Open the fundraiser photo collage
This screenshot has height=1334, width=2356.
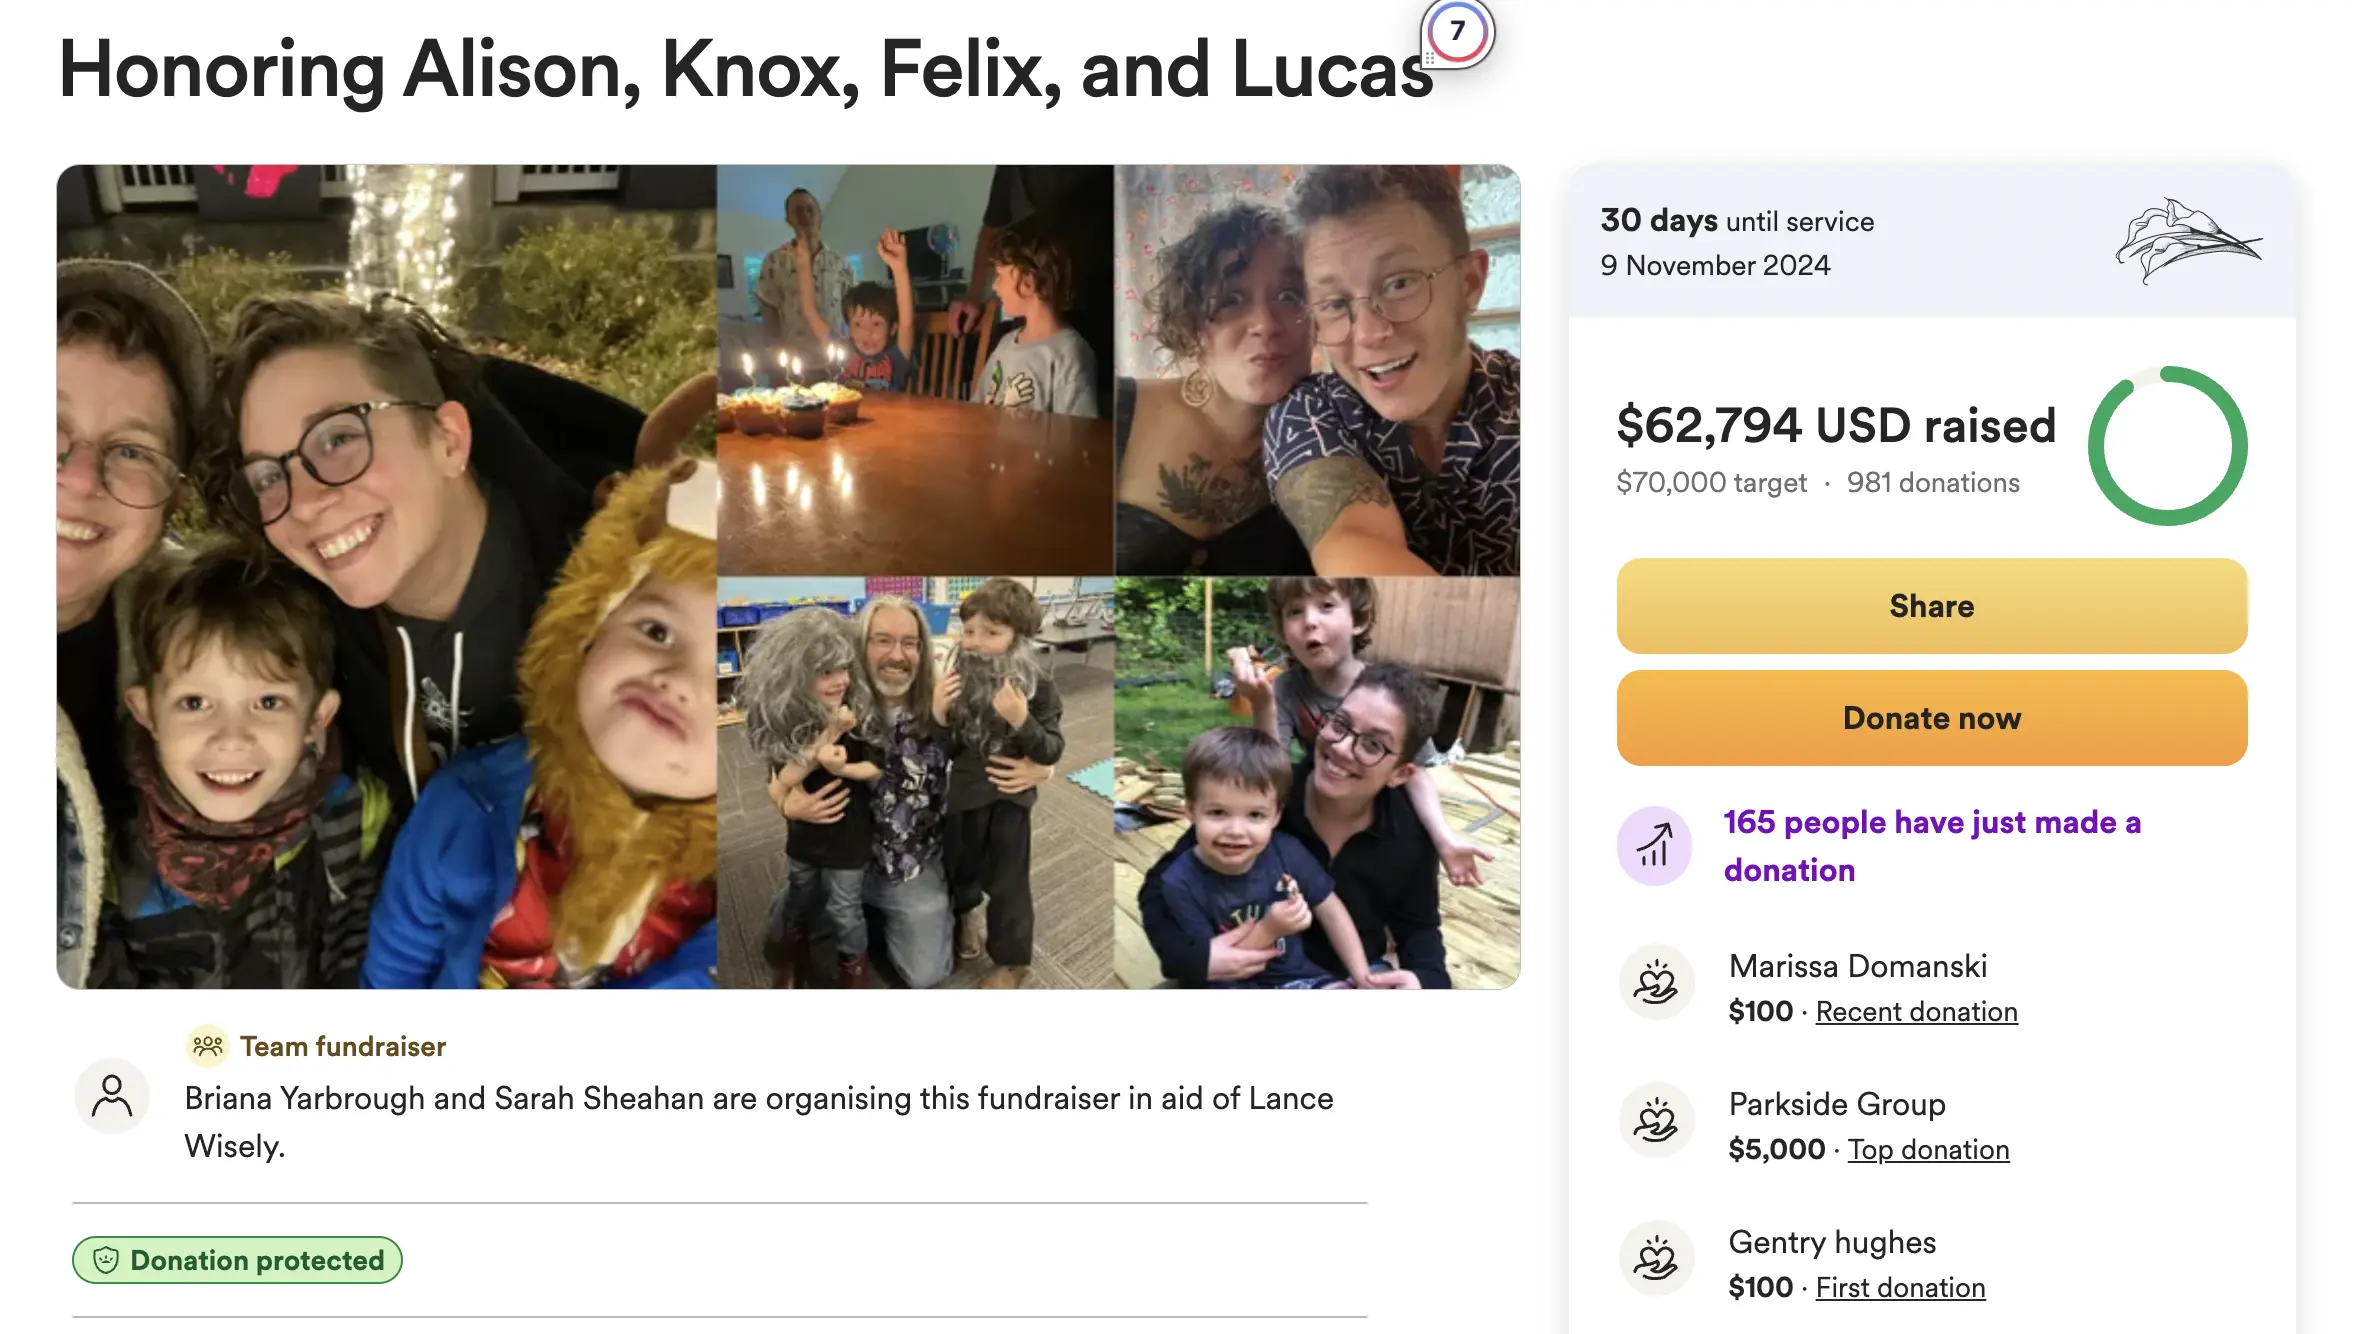coord(788,577)
